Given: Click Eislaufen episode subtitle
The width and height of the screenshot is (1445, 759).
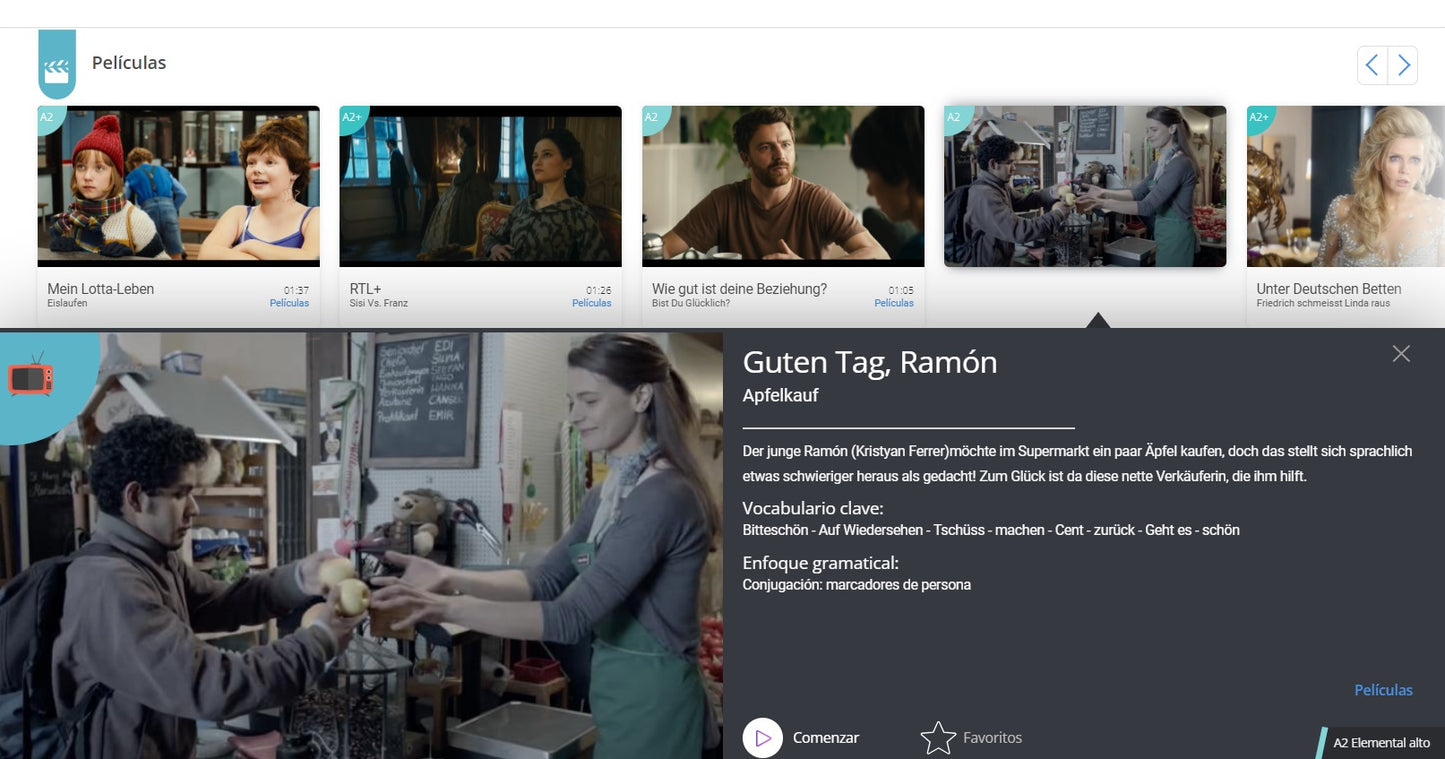Looking at the screenshot, I should [67, 303].
